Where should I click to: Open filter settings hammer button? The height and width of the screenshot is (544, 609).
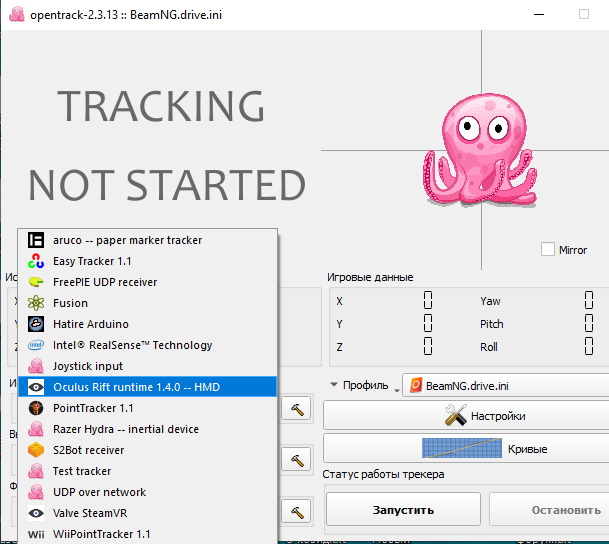point(297,511)
